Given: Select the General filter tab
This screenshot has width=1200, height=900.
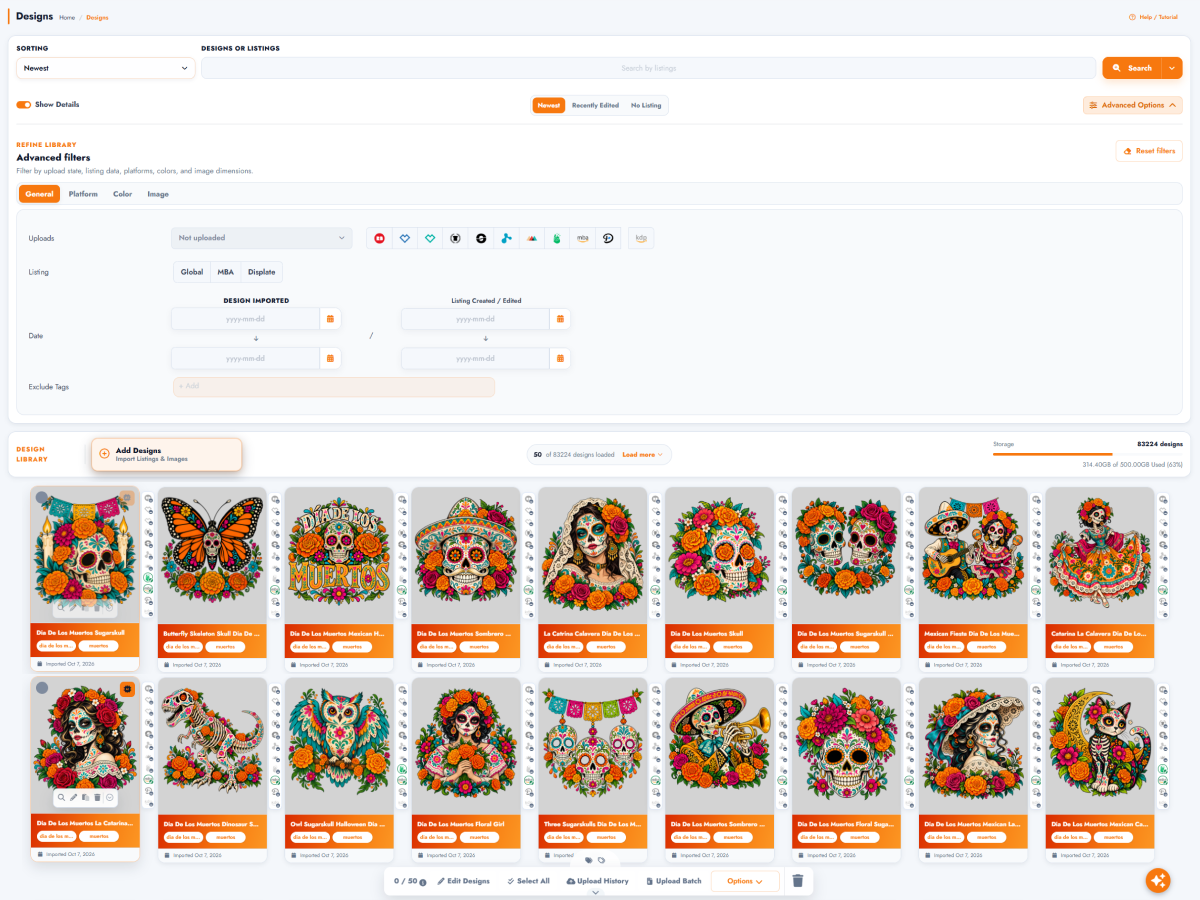Looking at the screenshot, I should pos(40,194).
